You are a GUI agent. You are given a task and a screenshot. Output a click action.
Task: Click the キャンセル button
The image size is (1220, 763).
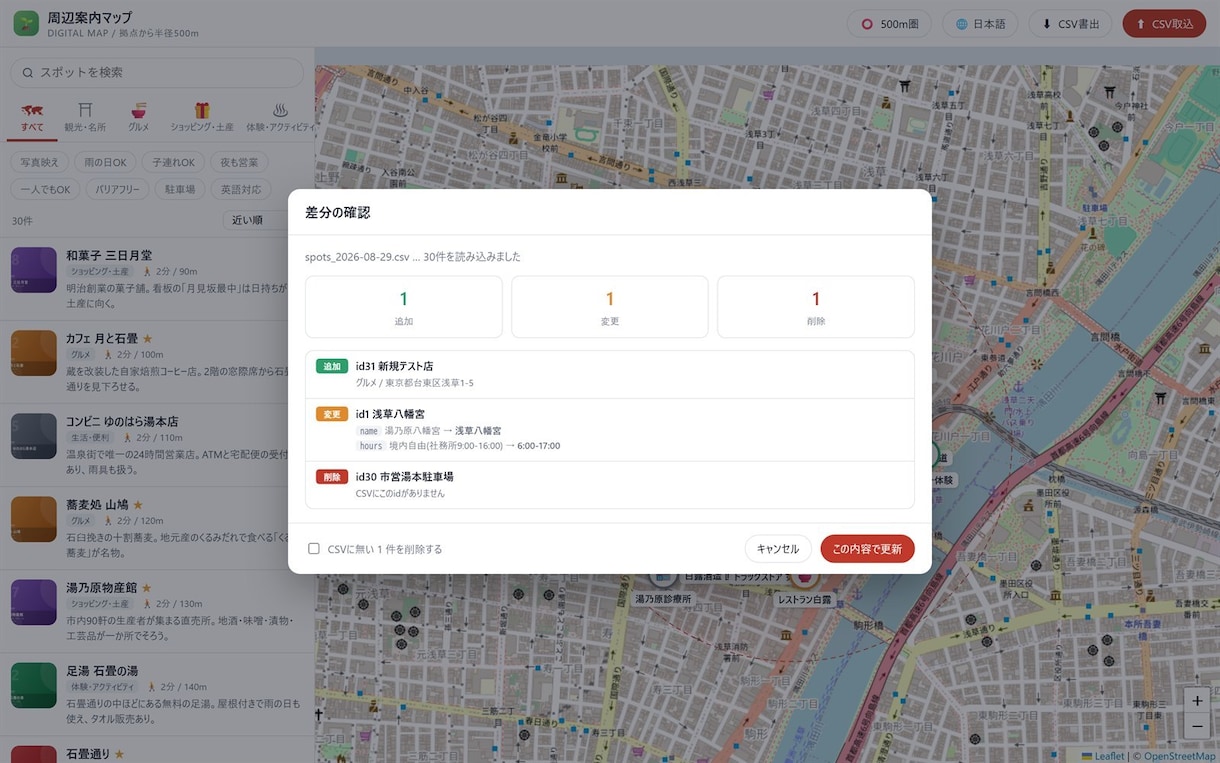click(x=778, y=549)
